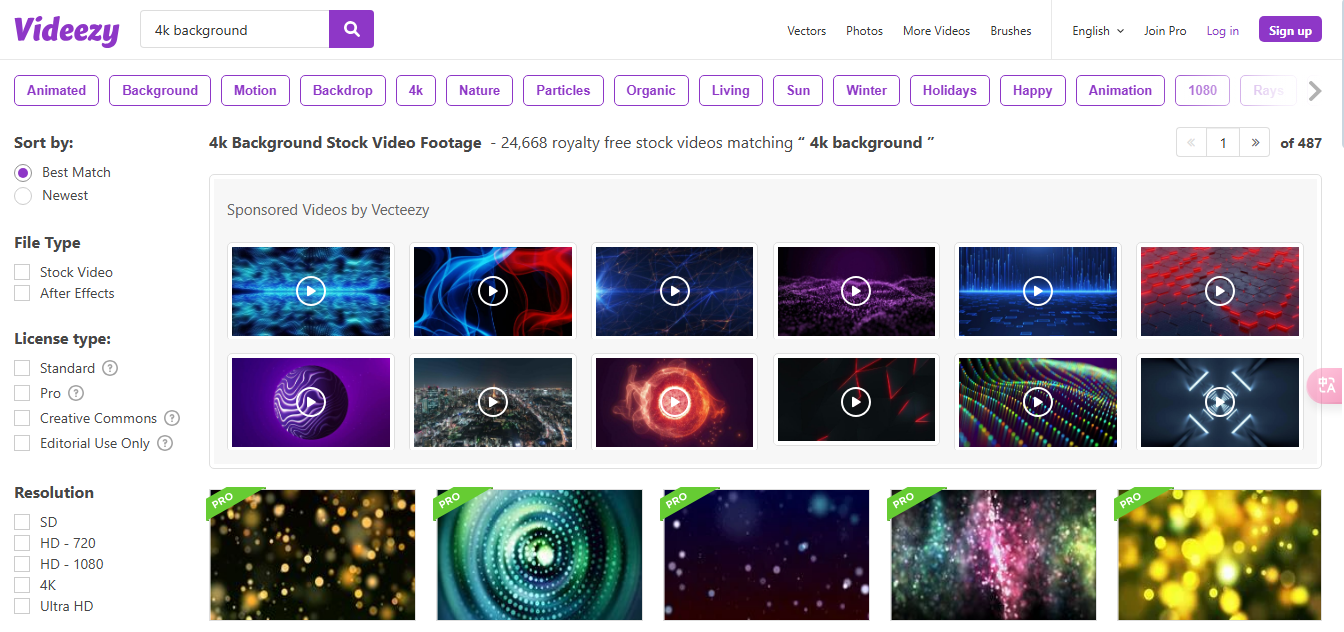Image resolution: width=1344 pixels, height=632 pixels.
Task: Go to the next results page arrow
Action: (1255, 143)
